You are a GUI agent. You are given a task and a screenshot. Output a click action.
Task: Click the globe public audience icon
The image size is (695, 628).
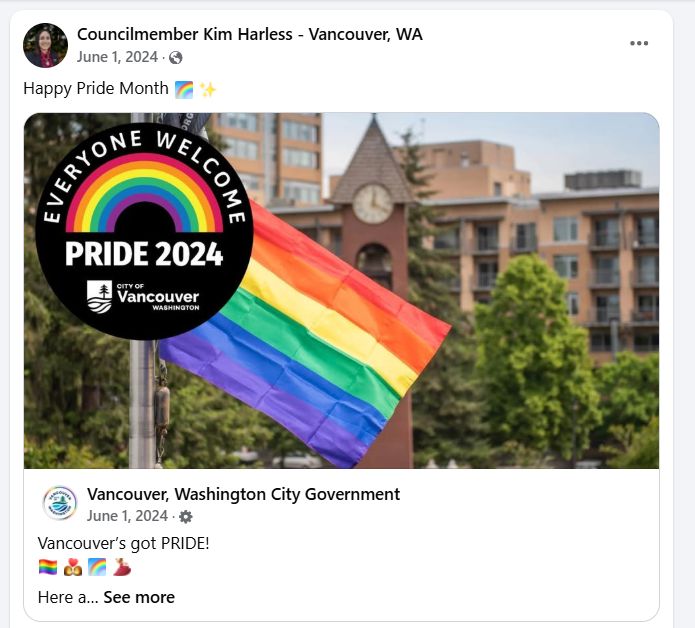pyautogui.click(x=176, y=58)
